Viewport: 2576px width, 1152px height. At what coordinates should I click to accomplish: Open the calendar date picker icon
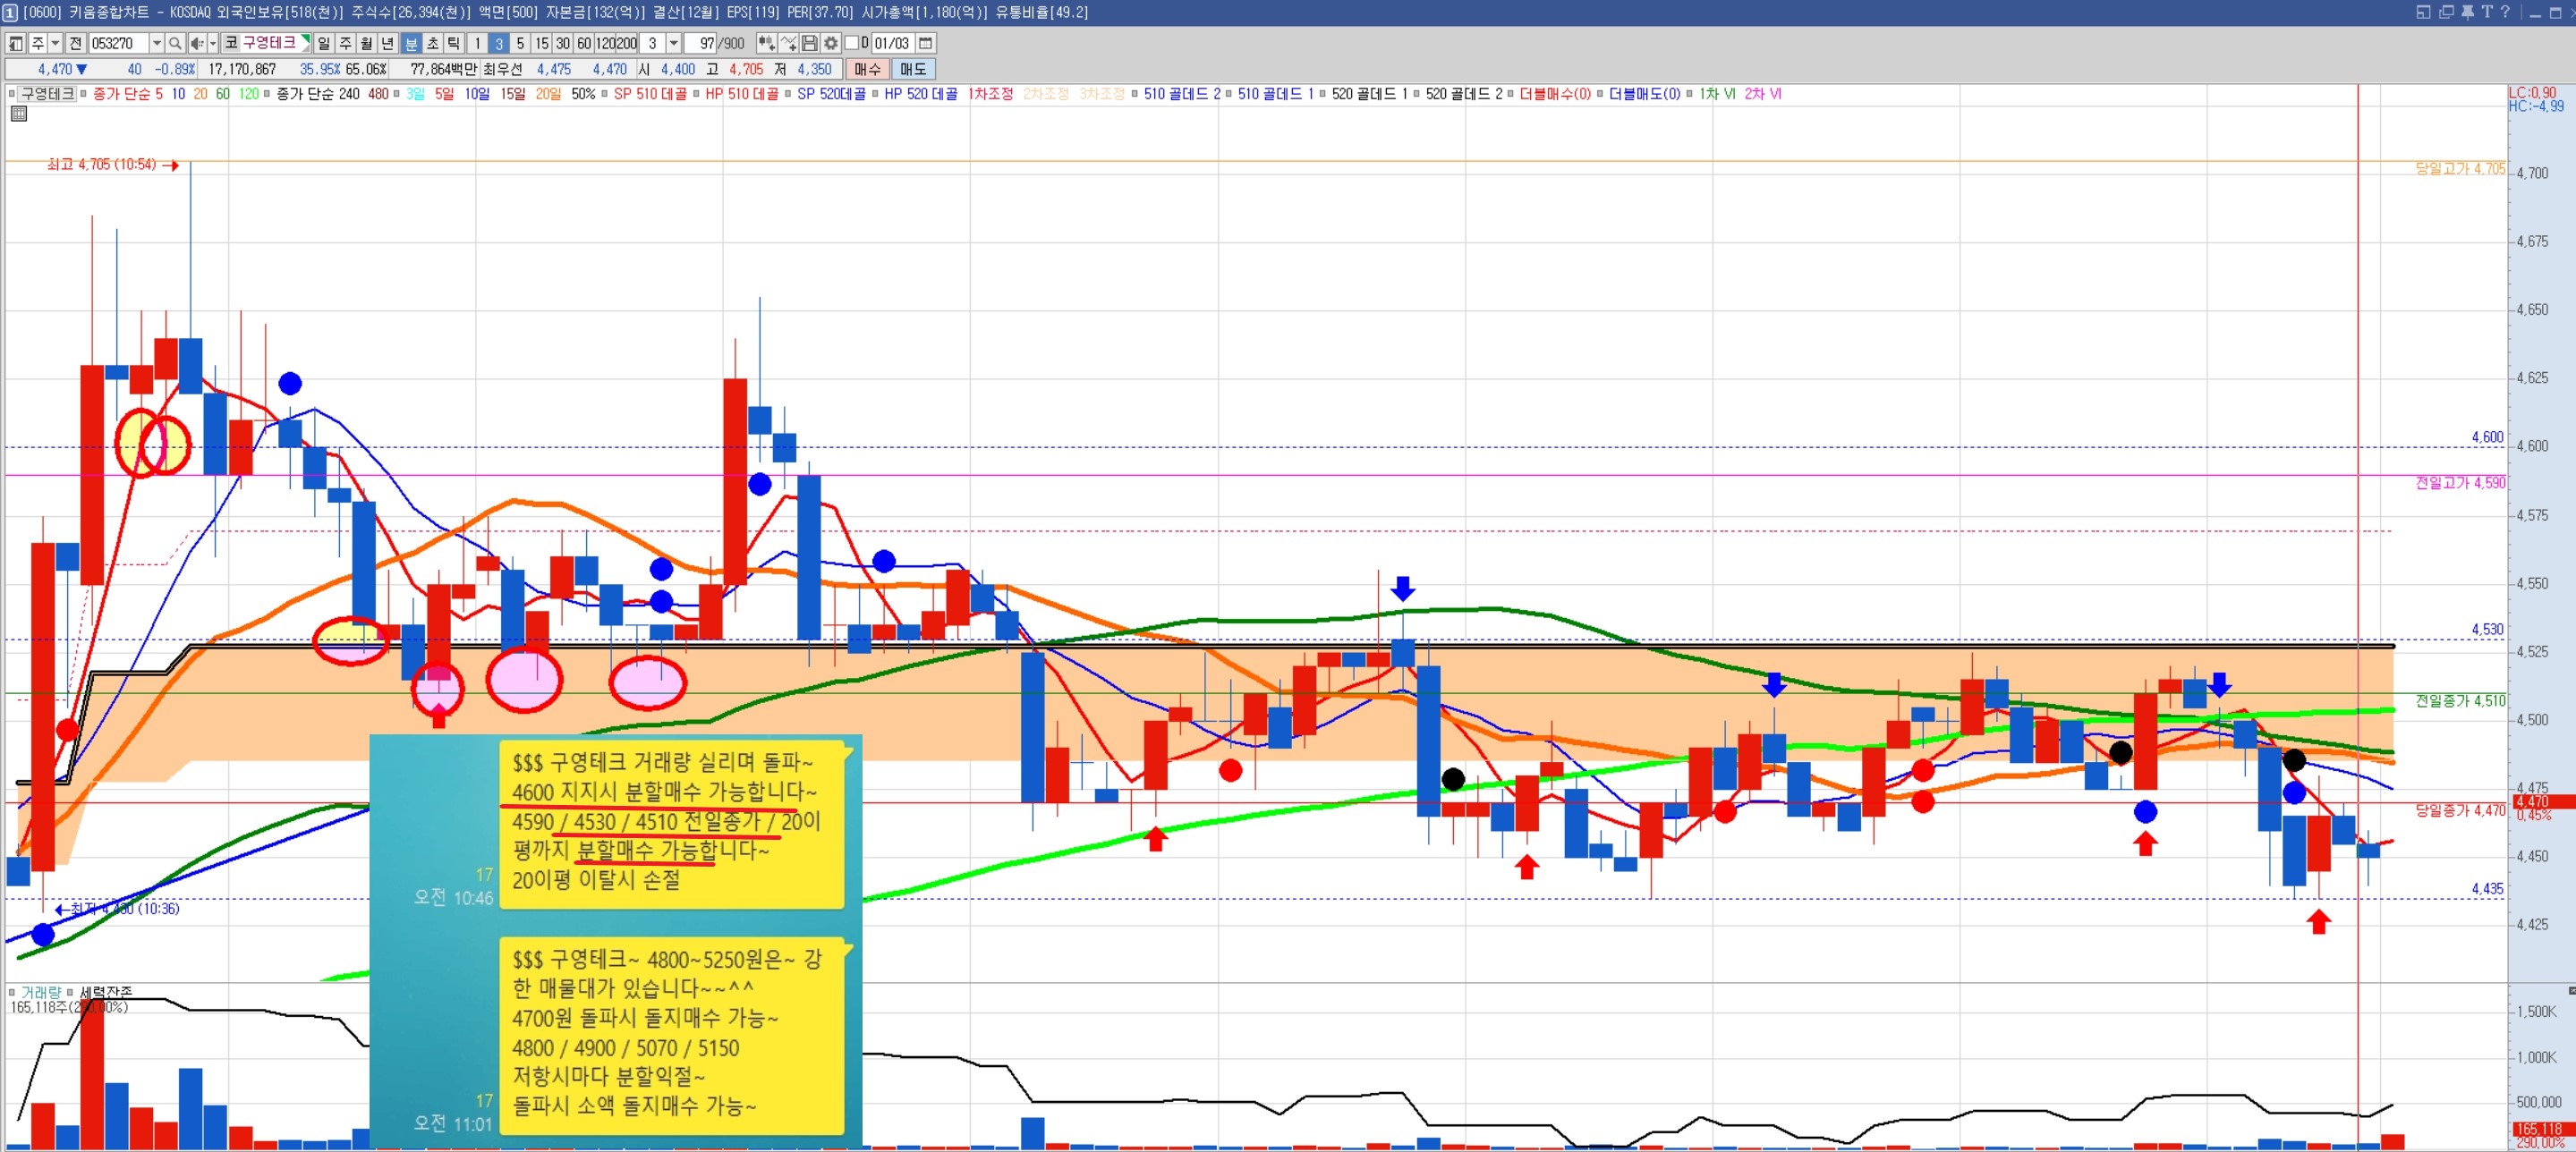click(x=925, y=43)
